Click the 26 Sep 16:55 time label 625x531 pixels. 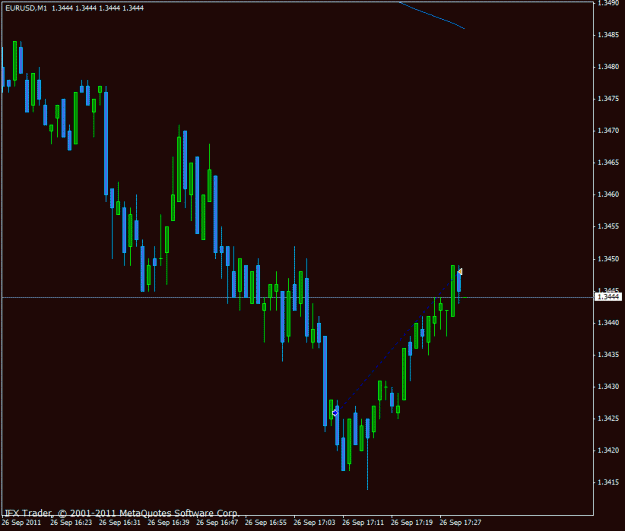265,522
